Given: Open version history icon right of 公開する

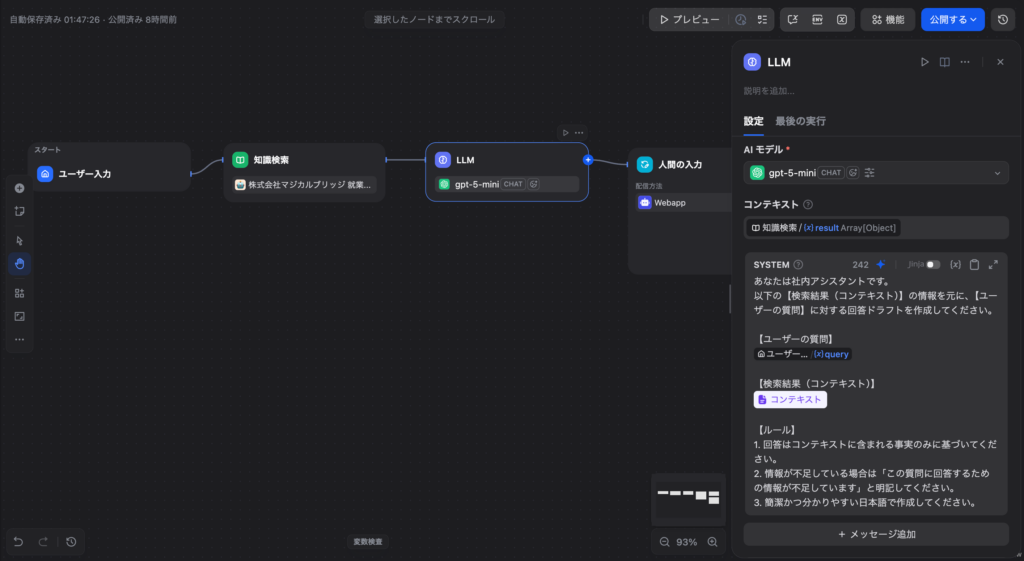Looking at the screenshot, I should [1003, 20].
